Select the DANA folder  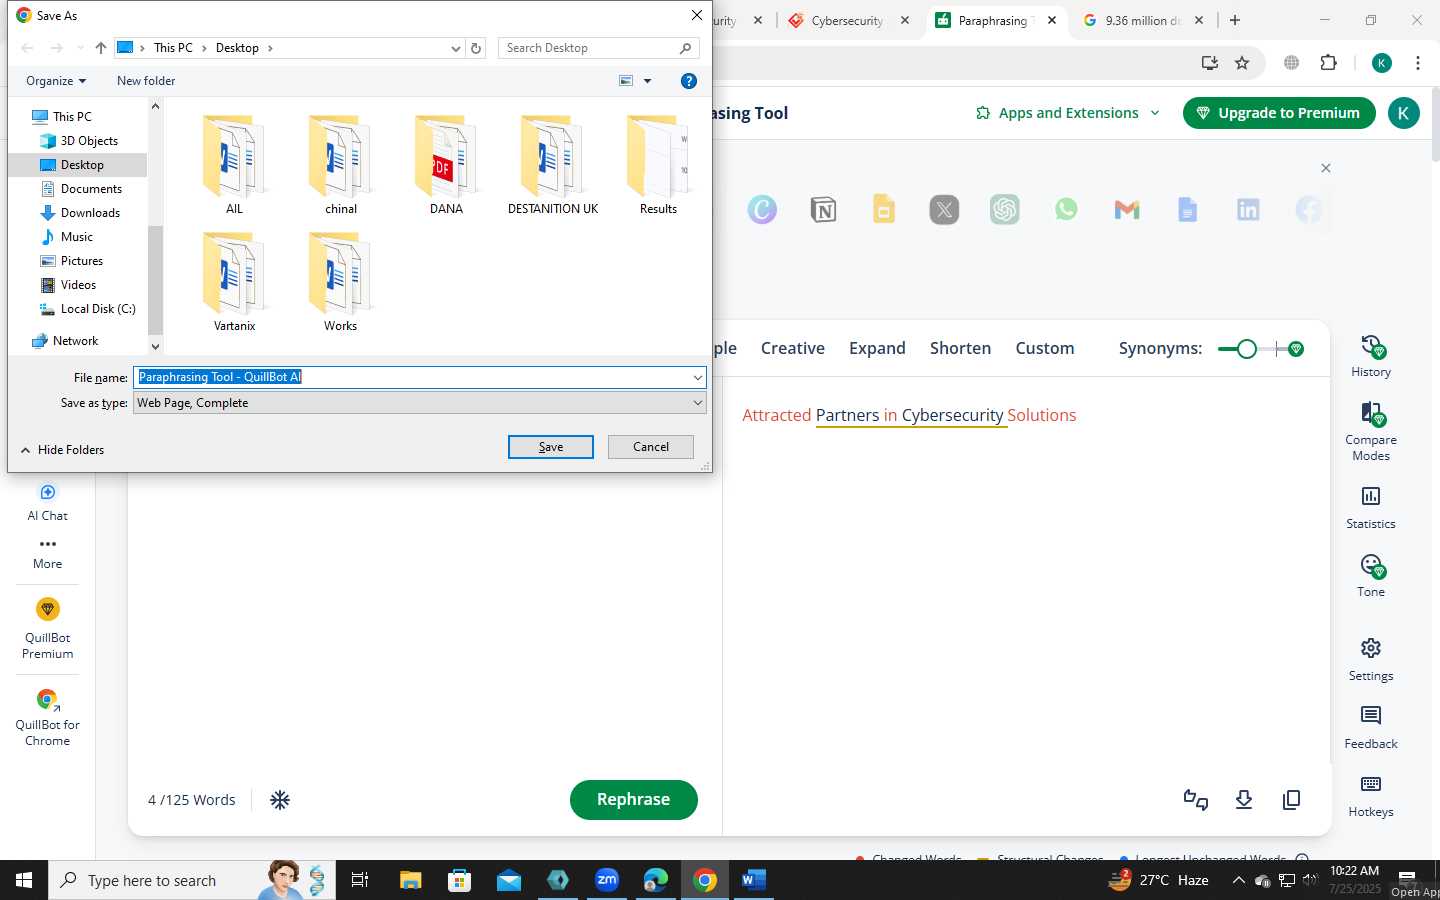coord(446,166)
